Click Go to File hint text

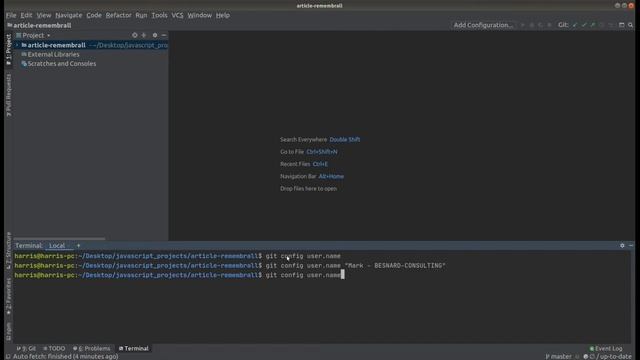(x=309, y=152)
